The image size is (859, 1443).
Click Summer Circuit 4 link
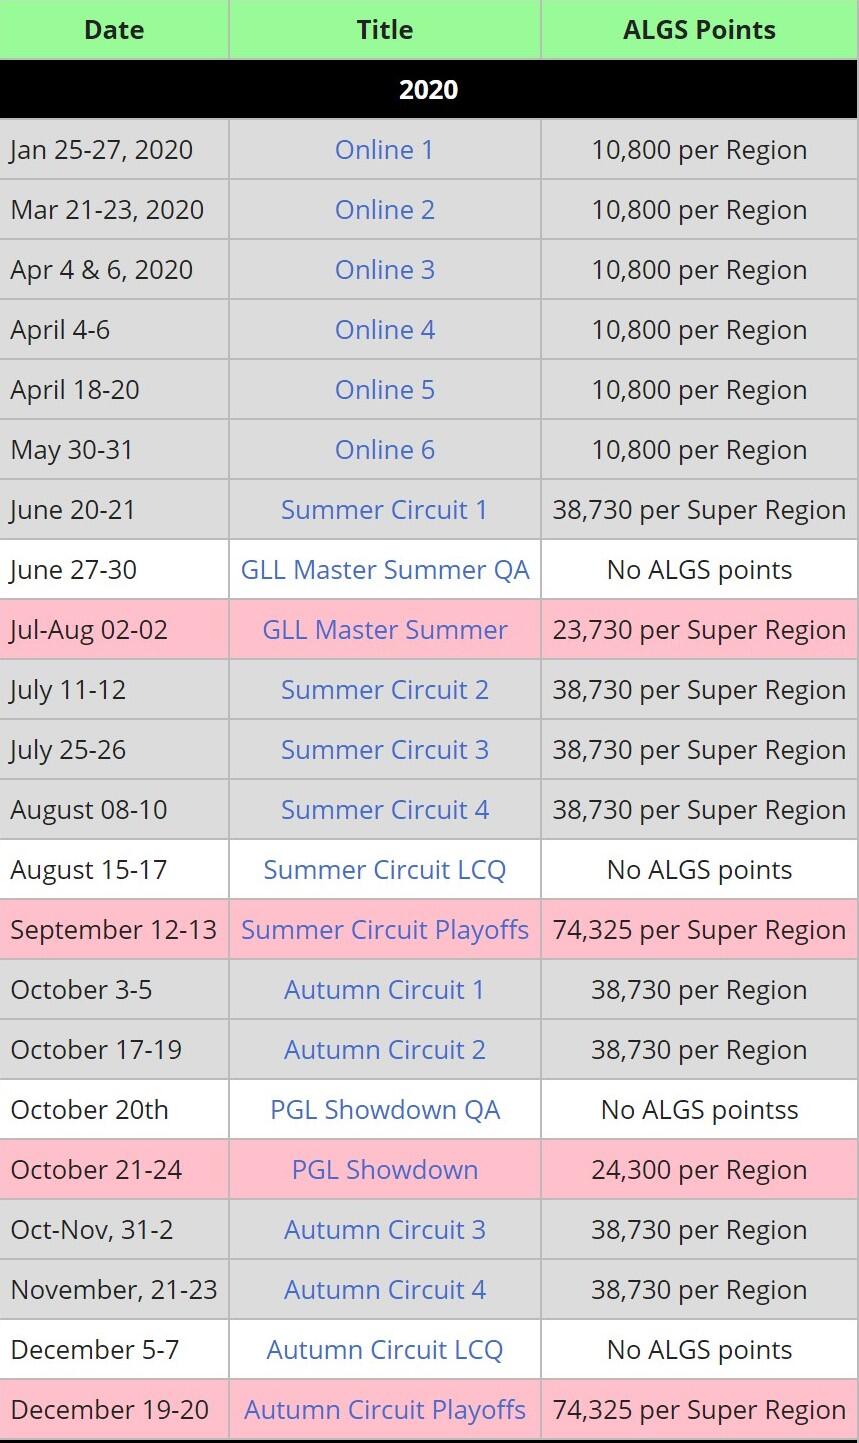point(384,810)
